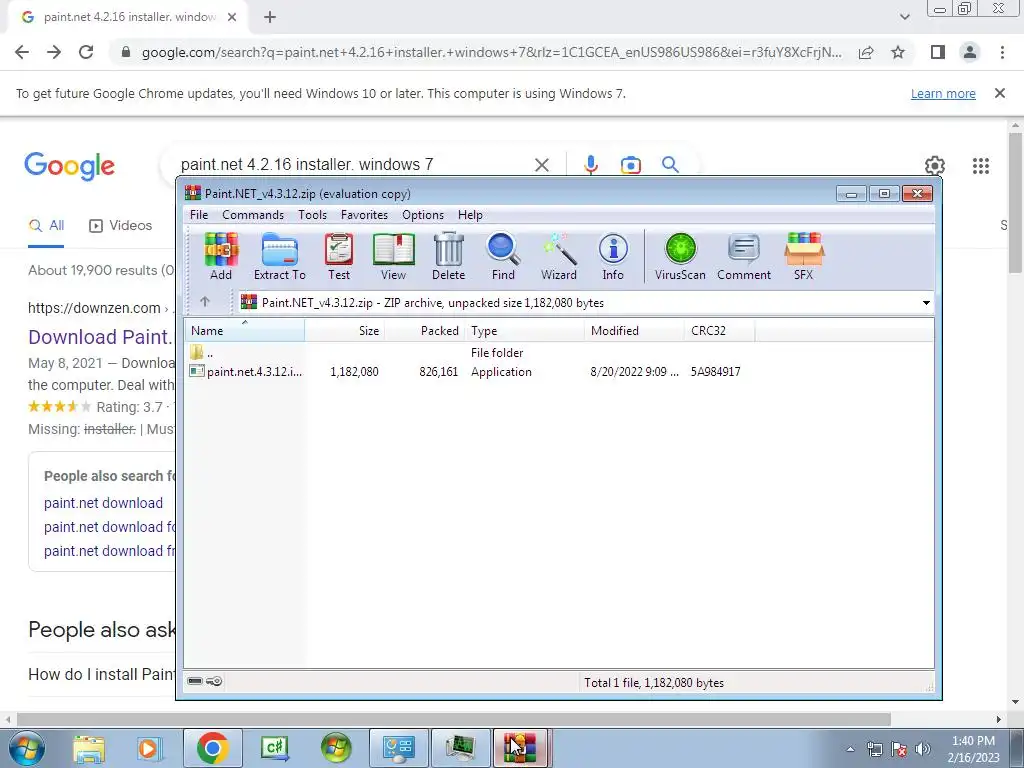Create SFX self-extracting archive
This screenshot has height=768, width=1024.
pos(804,257)
